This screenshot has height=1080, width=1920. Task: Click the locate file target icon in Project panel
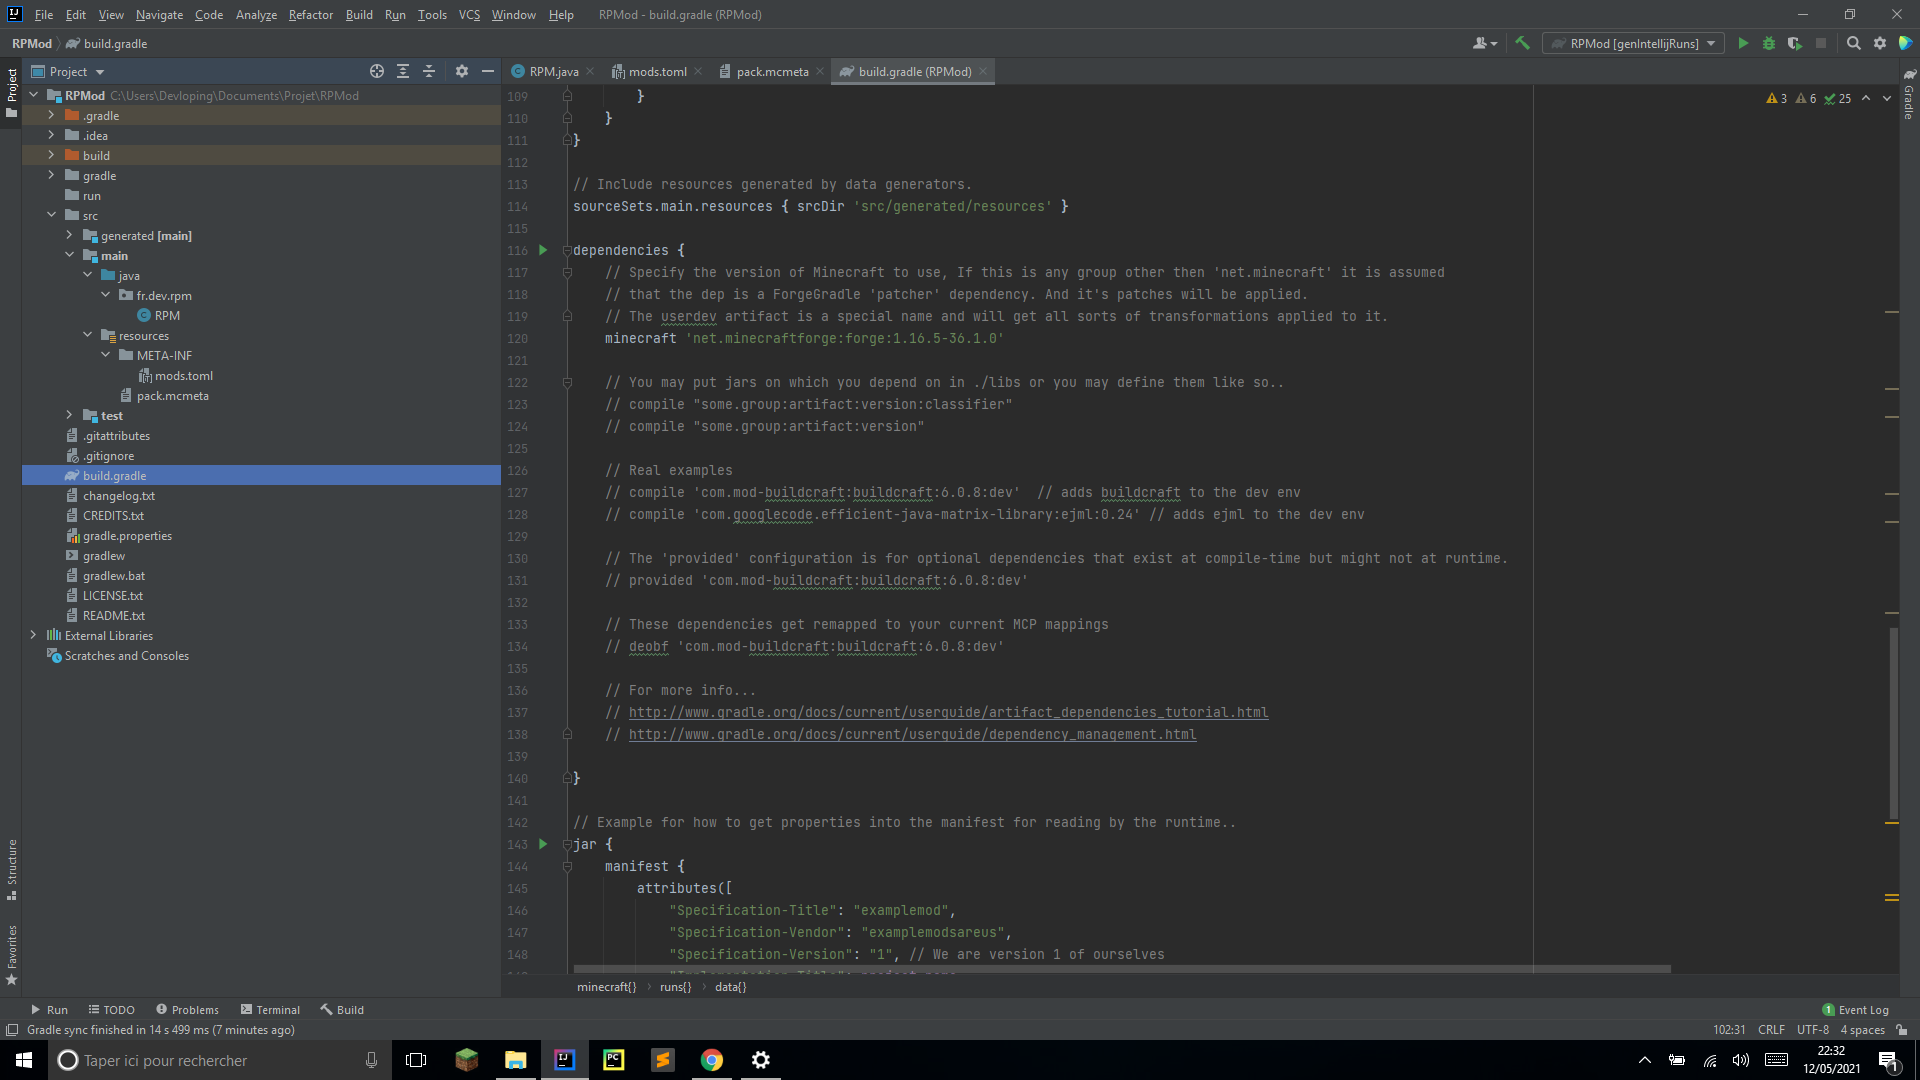376,71
